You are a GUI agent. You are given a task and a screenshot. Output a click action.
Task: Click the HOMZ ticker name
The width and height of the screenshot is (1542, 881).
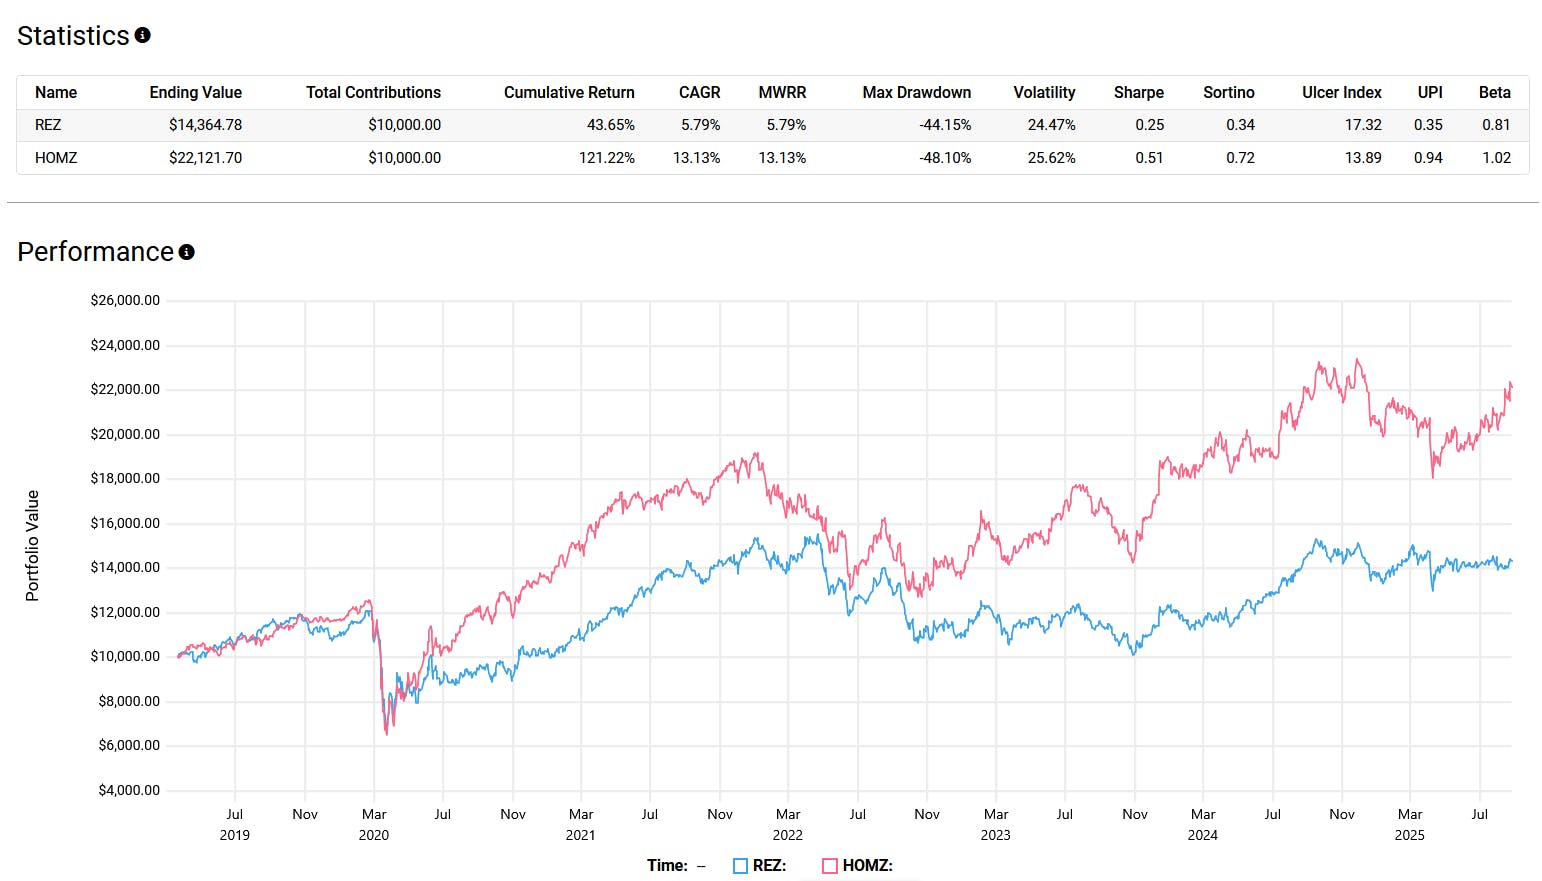[55, 157]
